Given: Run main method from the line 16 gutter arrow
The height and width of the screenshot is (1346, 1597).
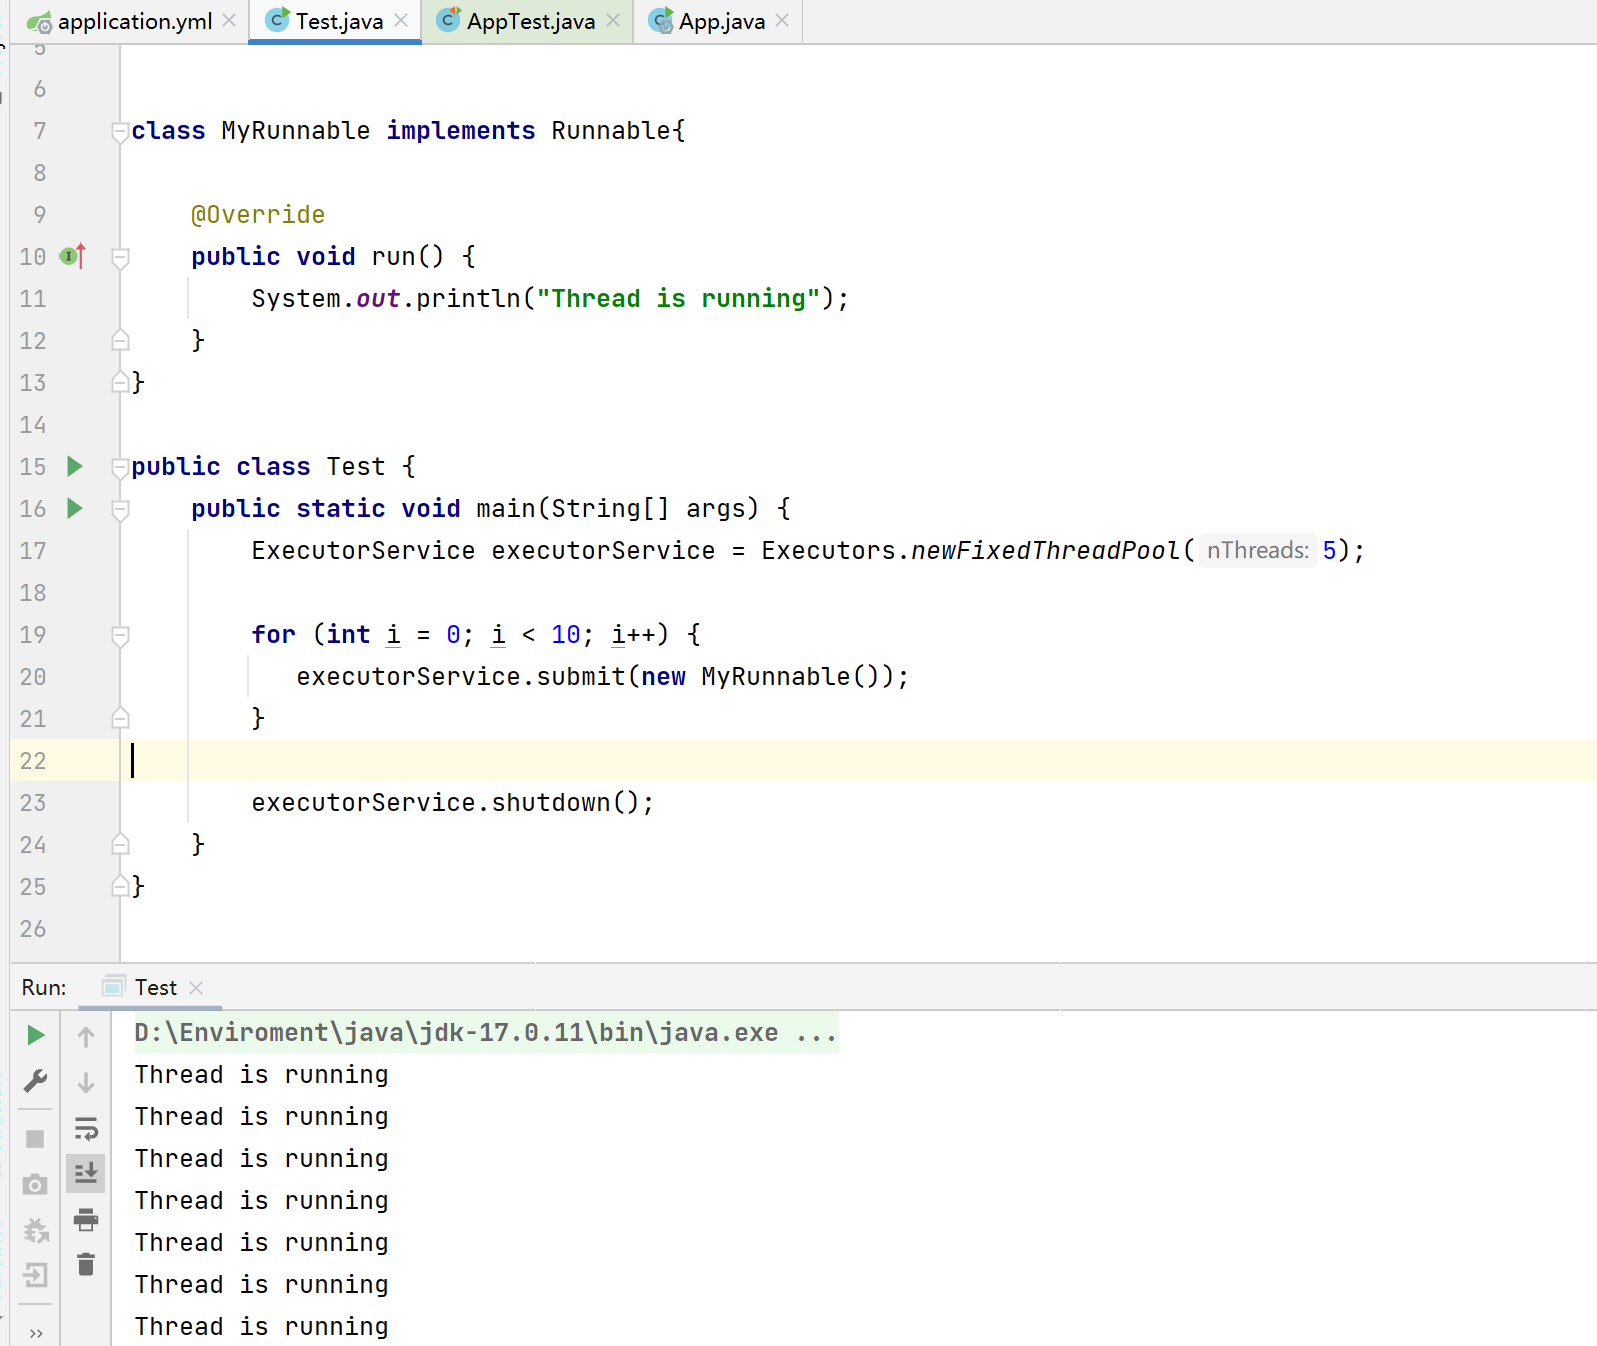Looking at the screenshot, I should pyautogui.click(x=74, y=508).
